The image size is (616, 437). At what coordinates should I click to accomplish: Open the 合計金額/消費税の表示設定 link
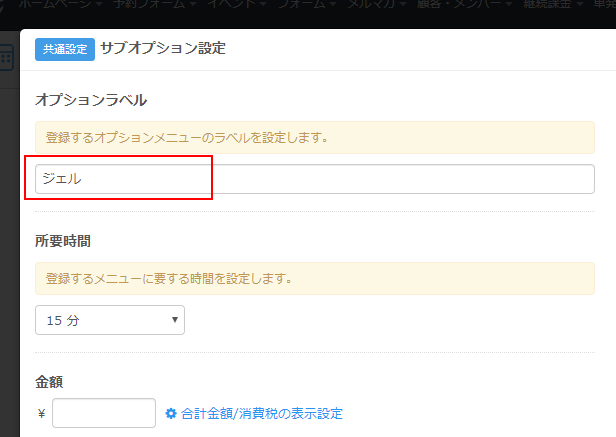pyautogui.click(x=261, y=413)
